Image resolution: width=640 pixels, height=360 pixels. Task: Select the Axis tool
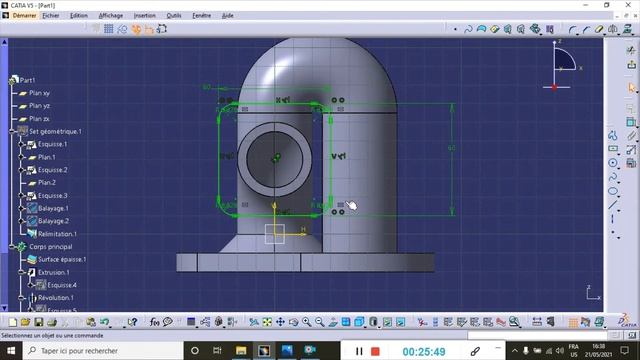pyautogui.click(x=612, y=219)
